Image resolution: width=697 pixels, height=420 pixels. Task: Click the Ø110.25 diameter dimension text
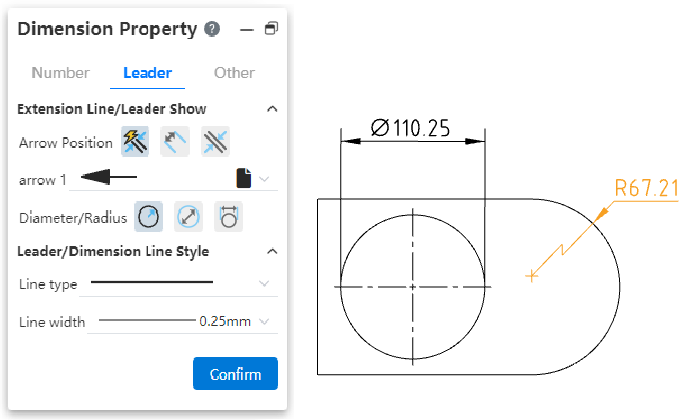click(412, 127)
